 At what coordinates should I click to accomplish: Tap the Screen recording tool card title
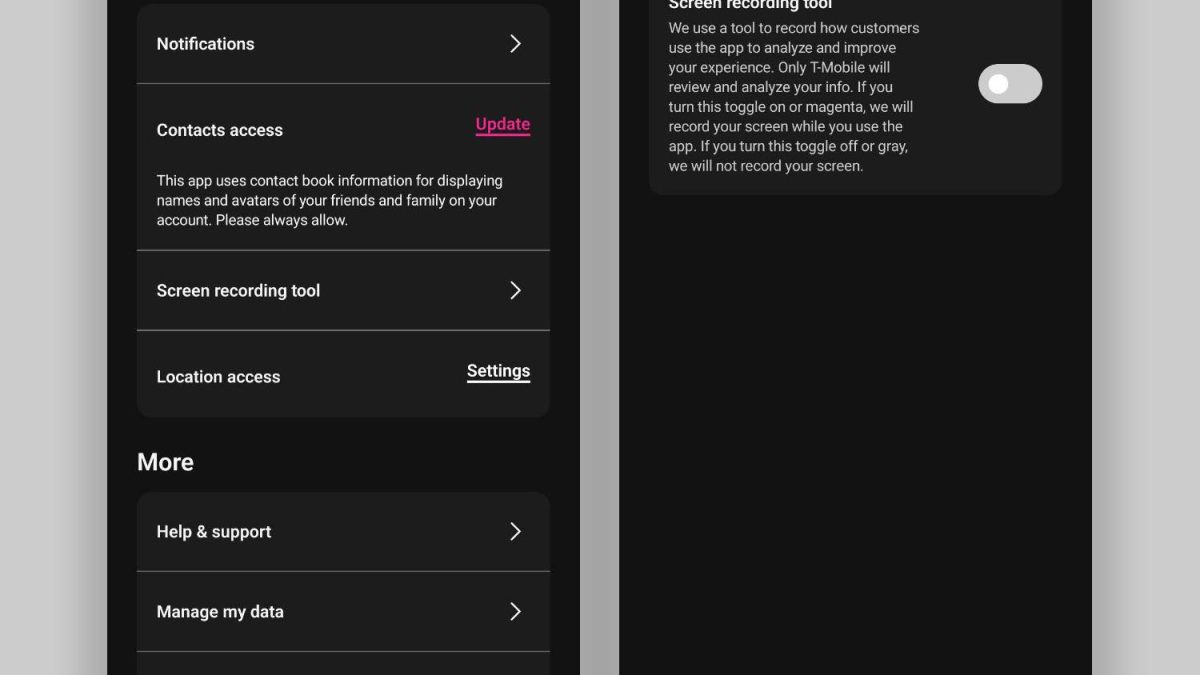pyautogui.click(x=750, y=6)
